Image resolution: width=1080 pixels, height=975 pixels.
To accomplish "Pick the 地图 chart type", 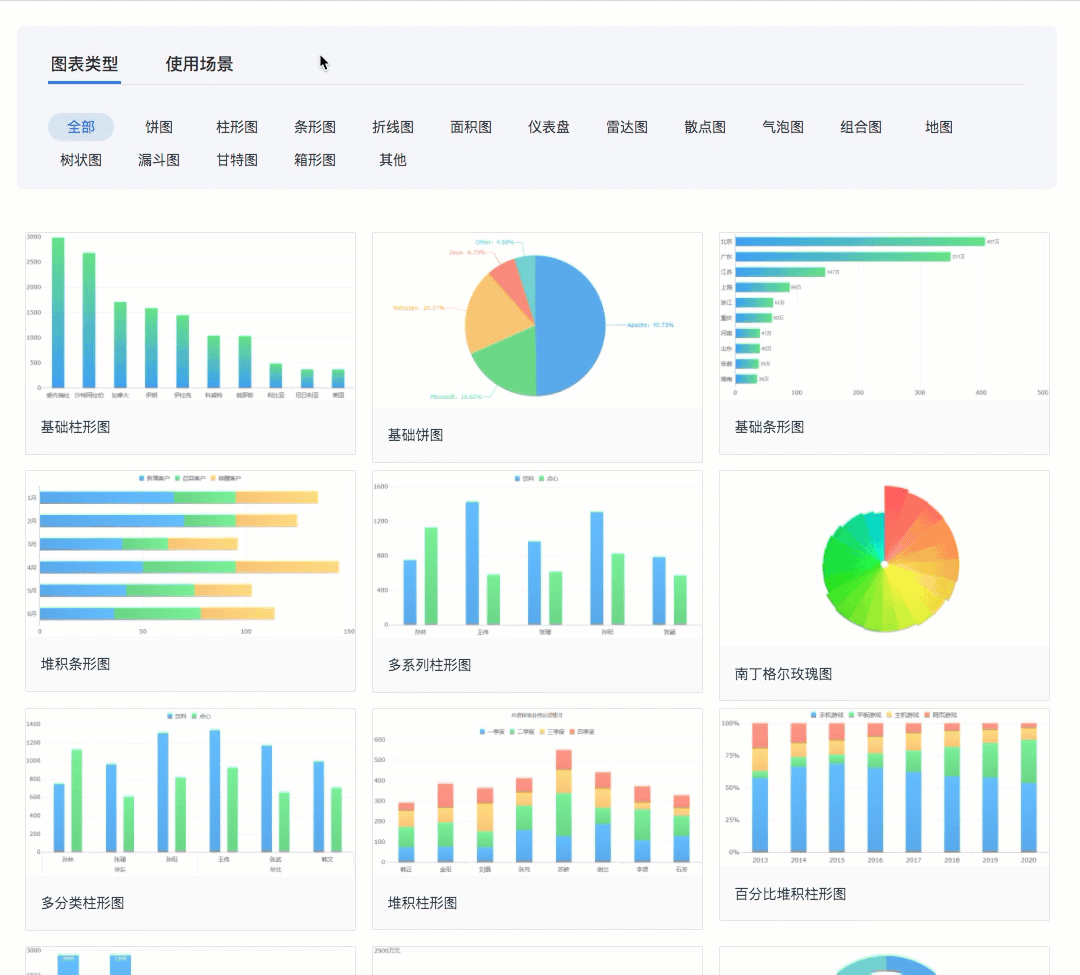I will [938, 127].
